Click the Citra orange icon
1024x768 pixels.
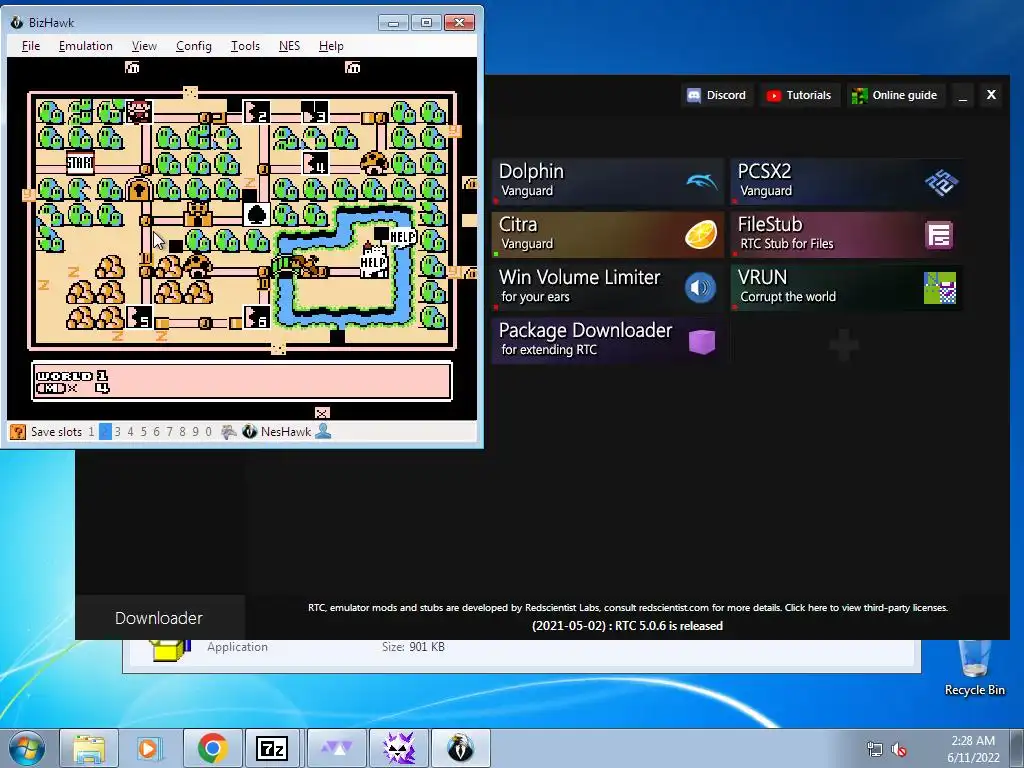pyautogui.click(x=701, y=235)
